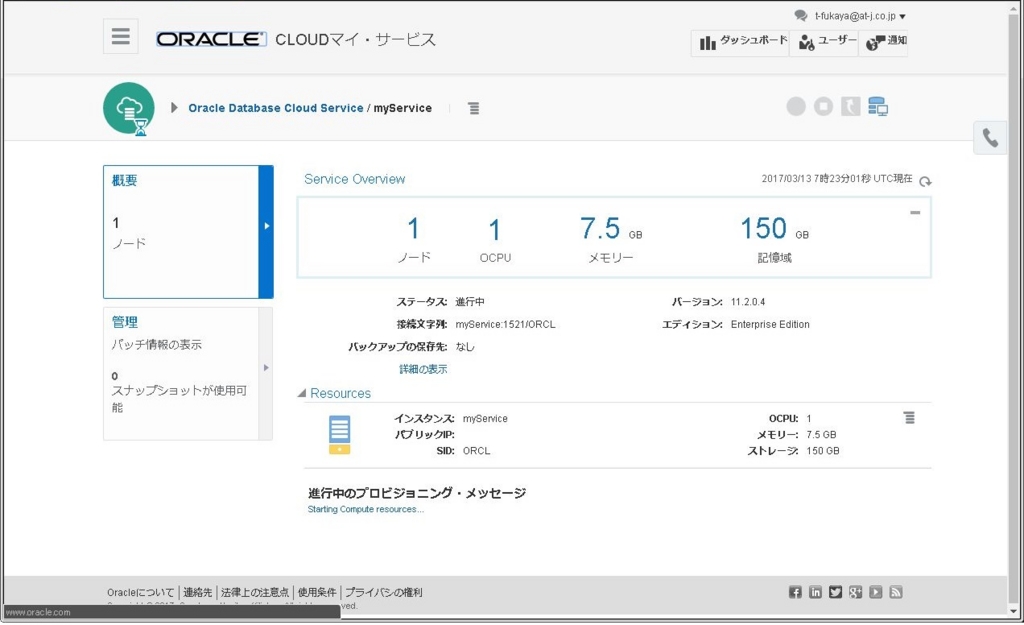This screenshot has height=625, width=1024.
Task: Expand the 概要 tile arrow
Action: pyautogui.click(x=266, y=226)
